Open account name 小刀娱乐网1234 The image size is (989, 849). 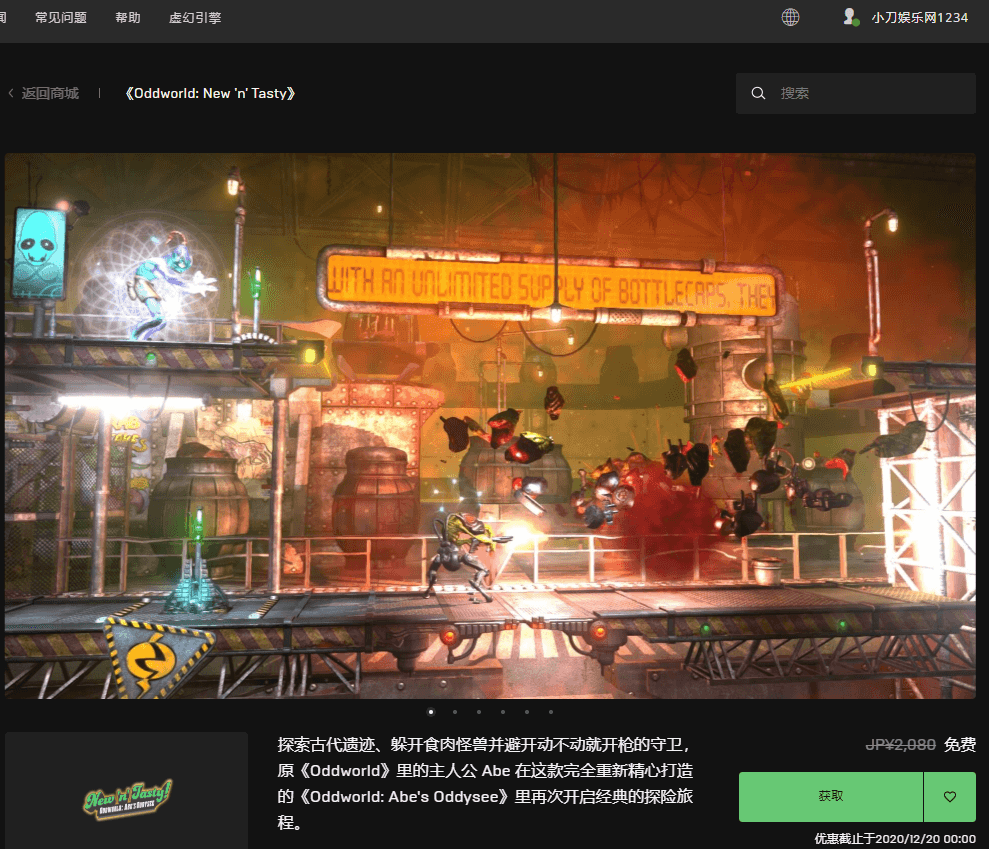point(920,18)
